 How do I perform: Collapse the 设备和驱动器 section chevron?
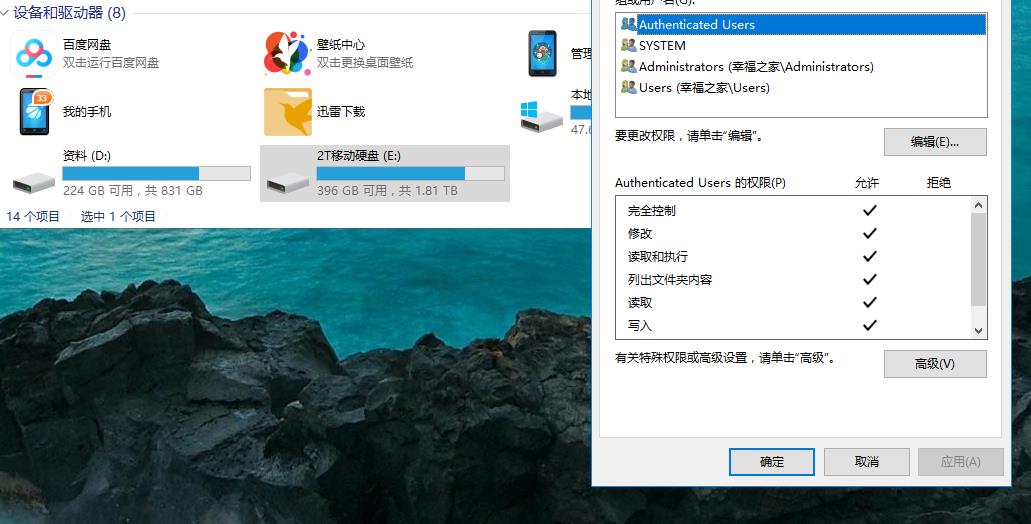(5, 14)
